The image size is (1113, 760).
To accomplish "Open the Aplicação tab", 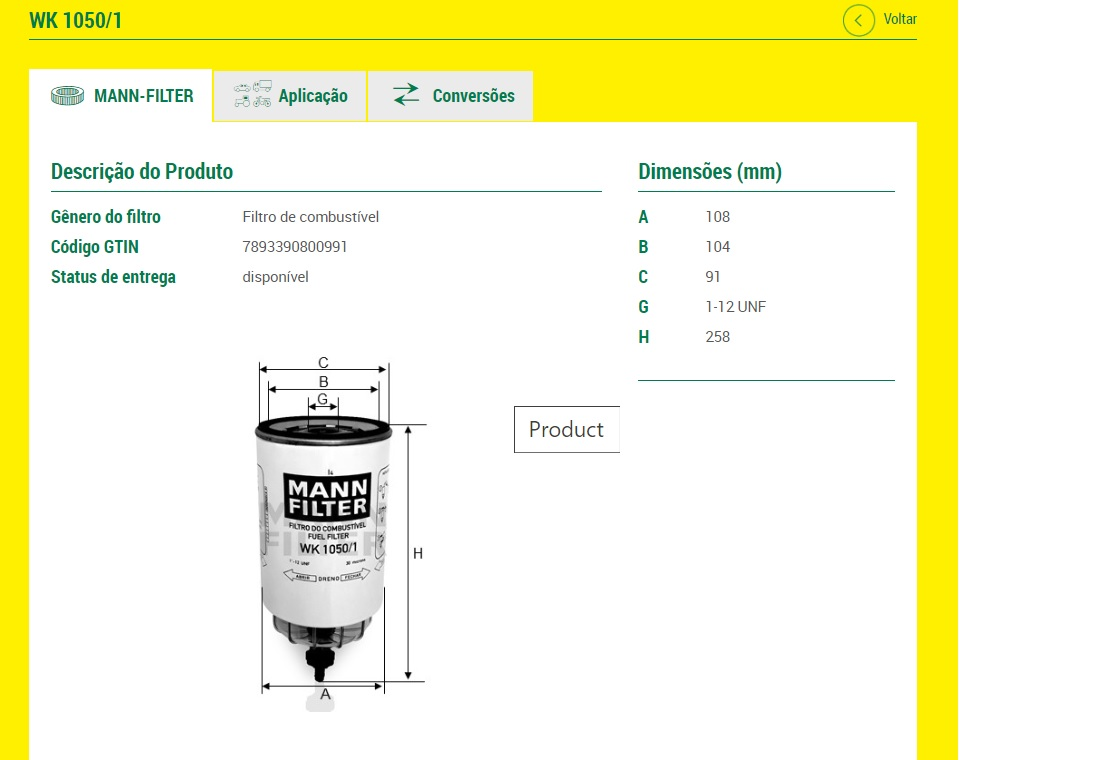I will (313, 96).
